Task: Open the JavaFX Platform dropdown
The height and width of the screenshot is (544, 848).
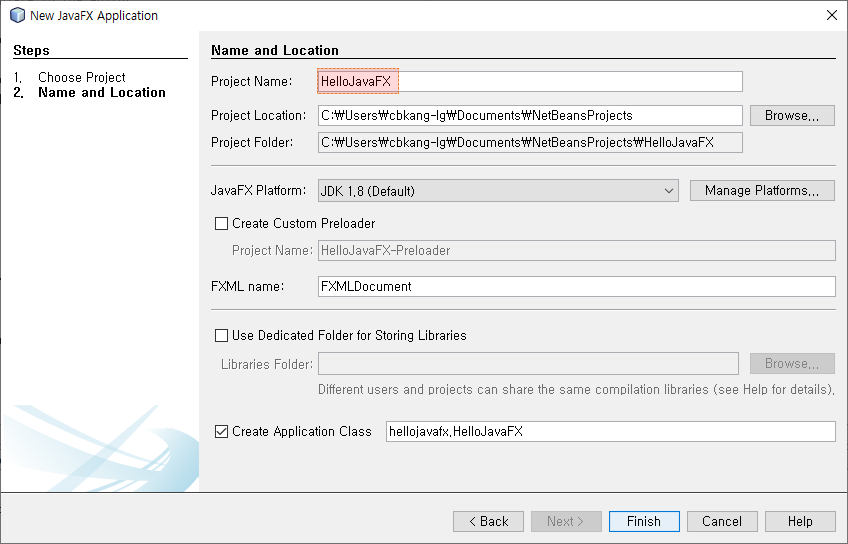Action: [x=498, y=191]
